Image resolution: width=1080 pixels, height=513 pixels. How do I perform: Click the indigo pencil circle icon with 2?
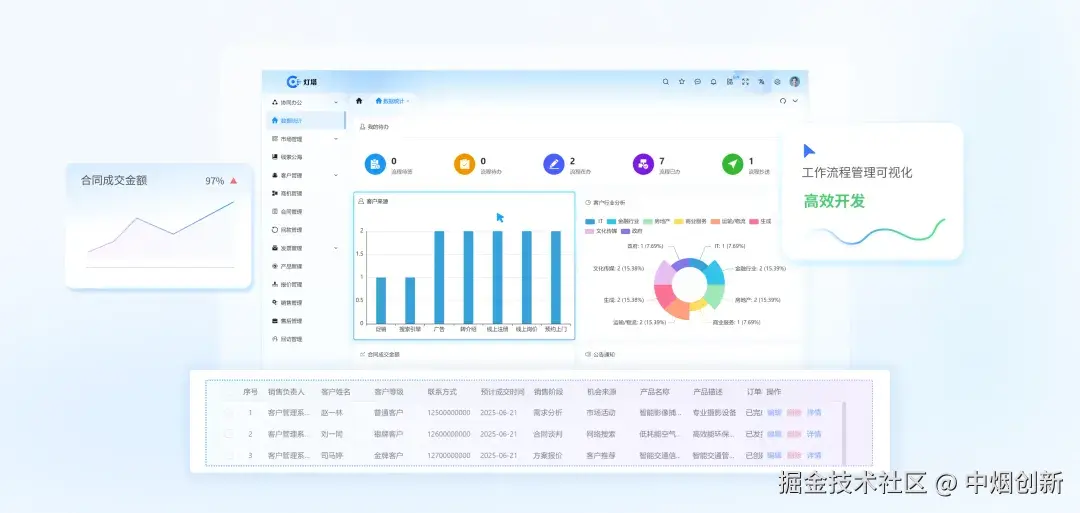click(x=554, y=164)
